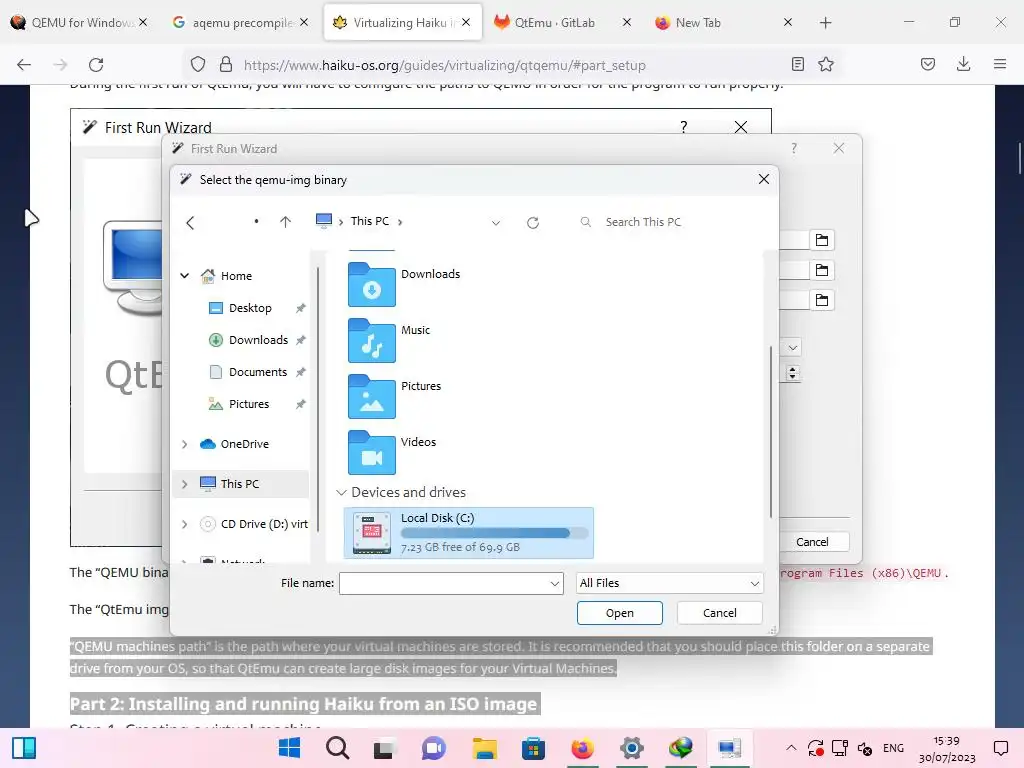Click the file list vertical scrollbar
The width and height of the screenshot is (1024, 768).
point(771,431)
